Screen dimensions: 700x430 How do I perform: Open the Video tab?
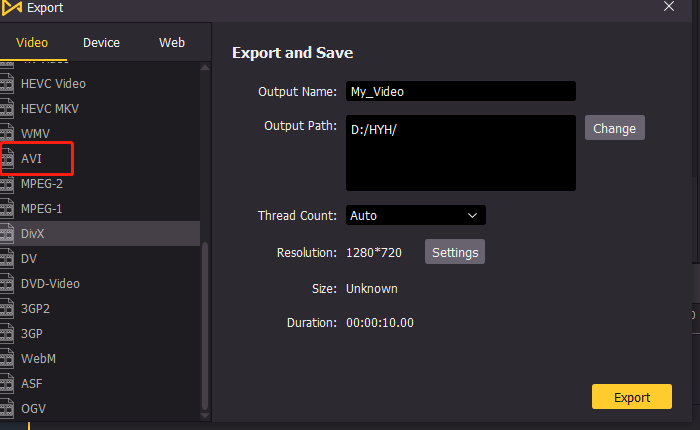click(32, 43)
